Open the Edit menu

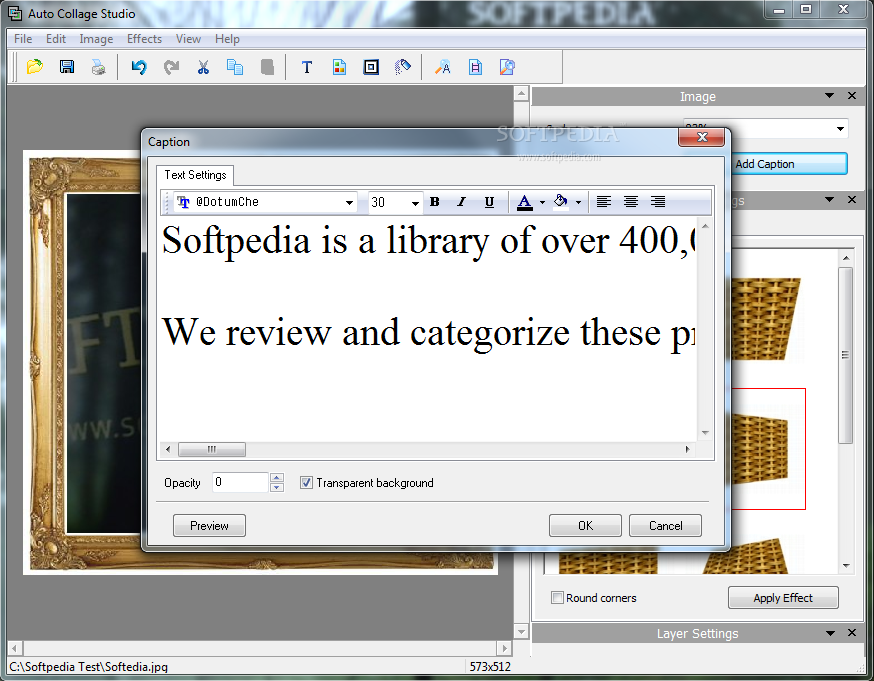[56, 39]
